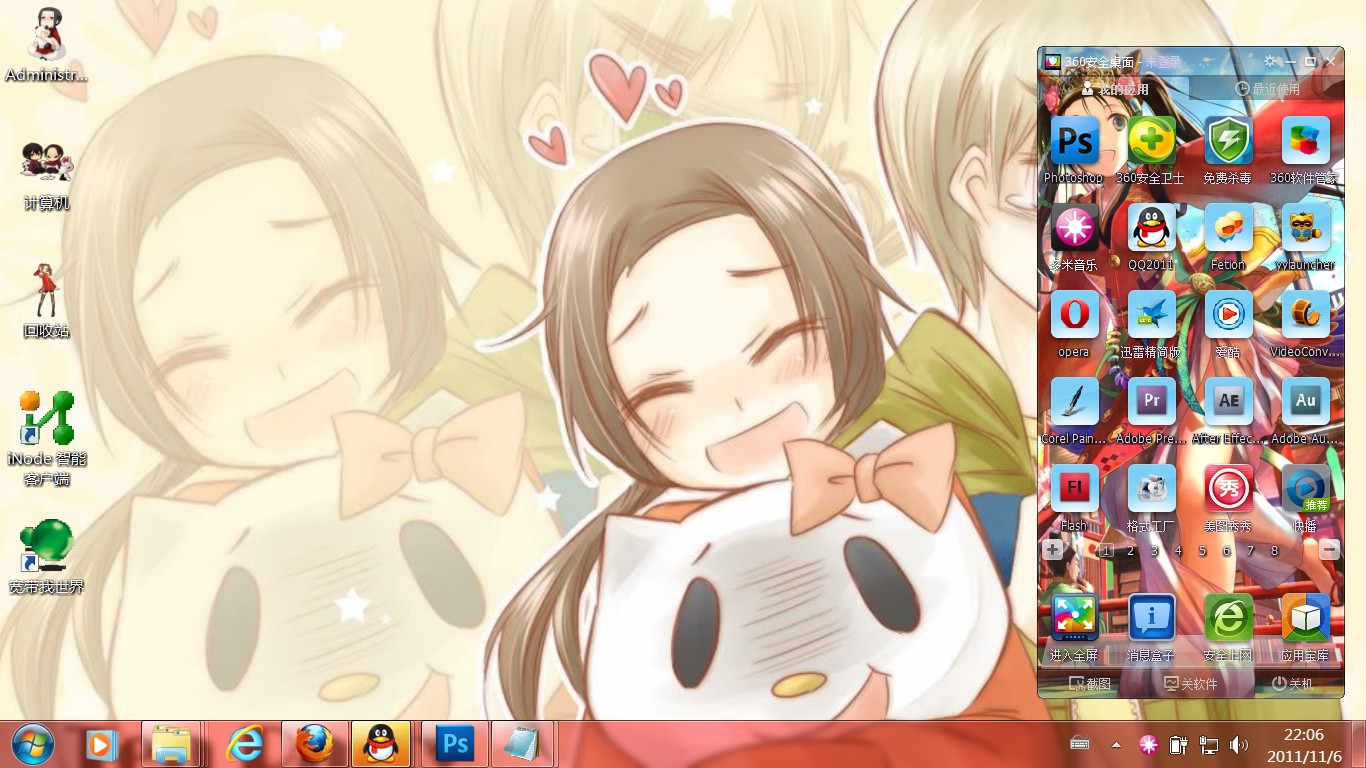Go to page 4 of the app grid
This screenshot has height=768, width=1366.
(x=1178, y=550)
